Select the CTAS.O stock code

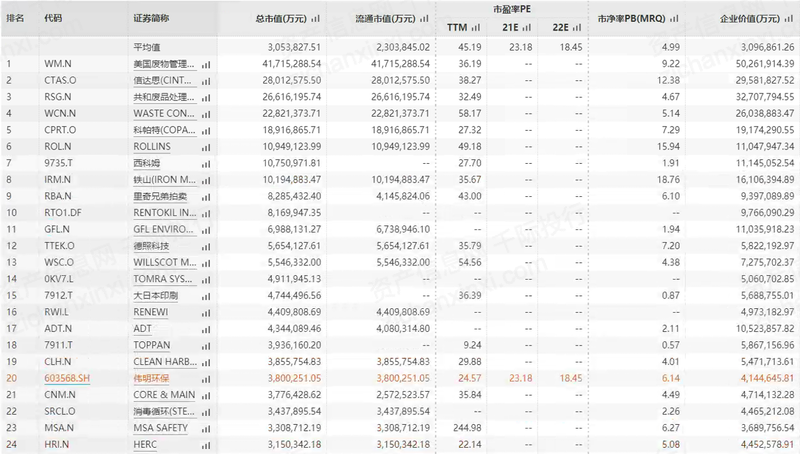pos(60,80)
